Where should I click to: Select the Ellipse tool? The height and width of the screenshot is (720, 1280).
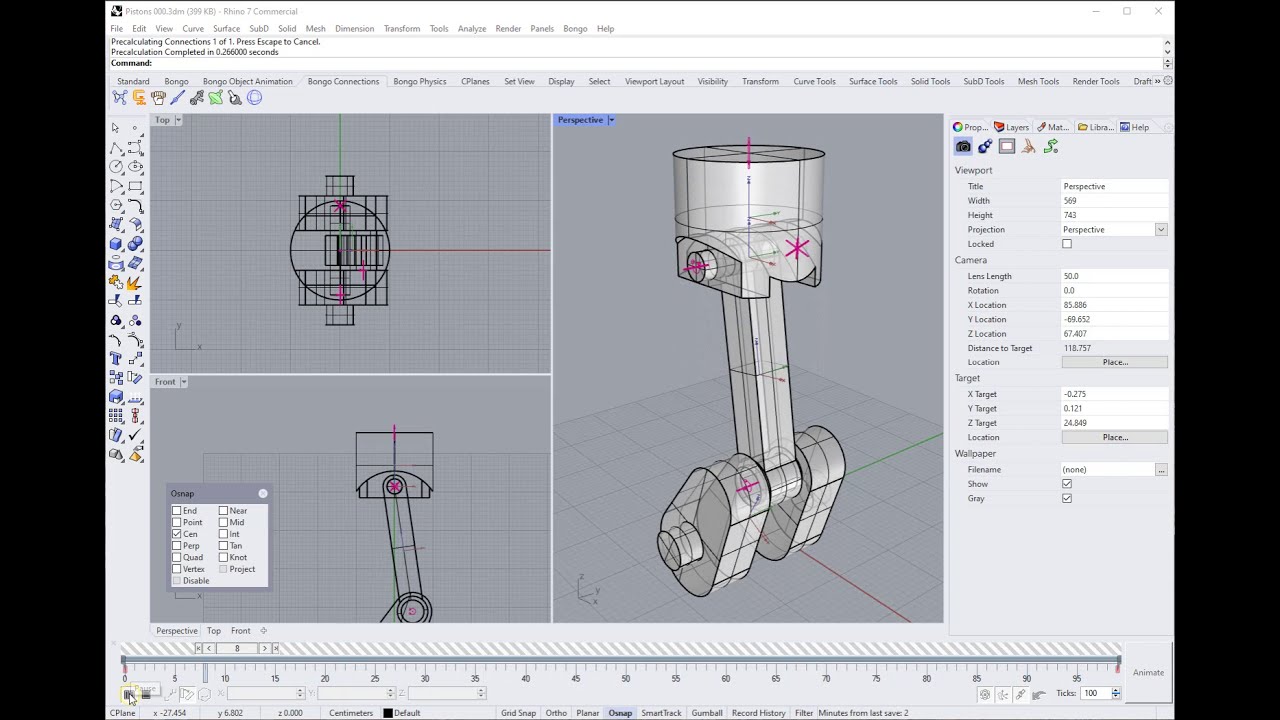135,166
